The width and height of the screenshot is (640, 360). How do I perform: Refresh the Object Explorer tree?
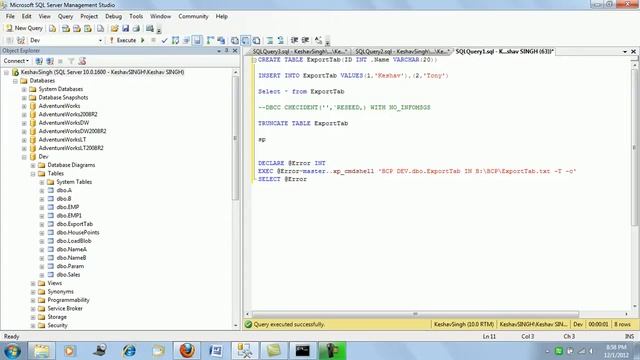coord(82,61)
